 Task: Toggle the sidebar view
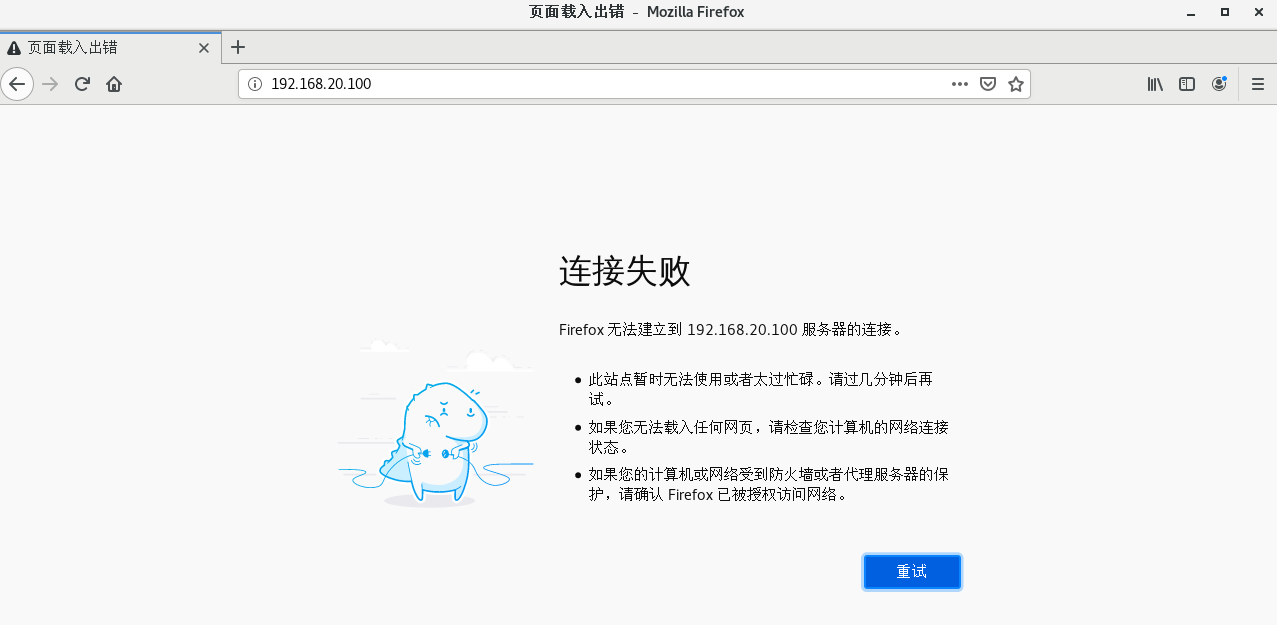tap(1187, 84)
